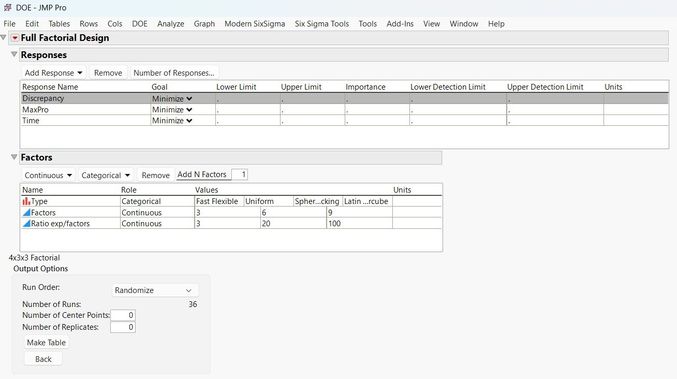Click the Back button
This screenshot has height=379, width=677.
(43, 359)
